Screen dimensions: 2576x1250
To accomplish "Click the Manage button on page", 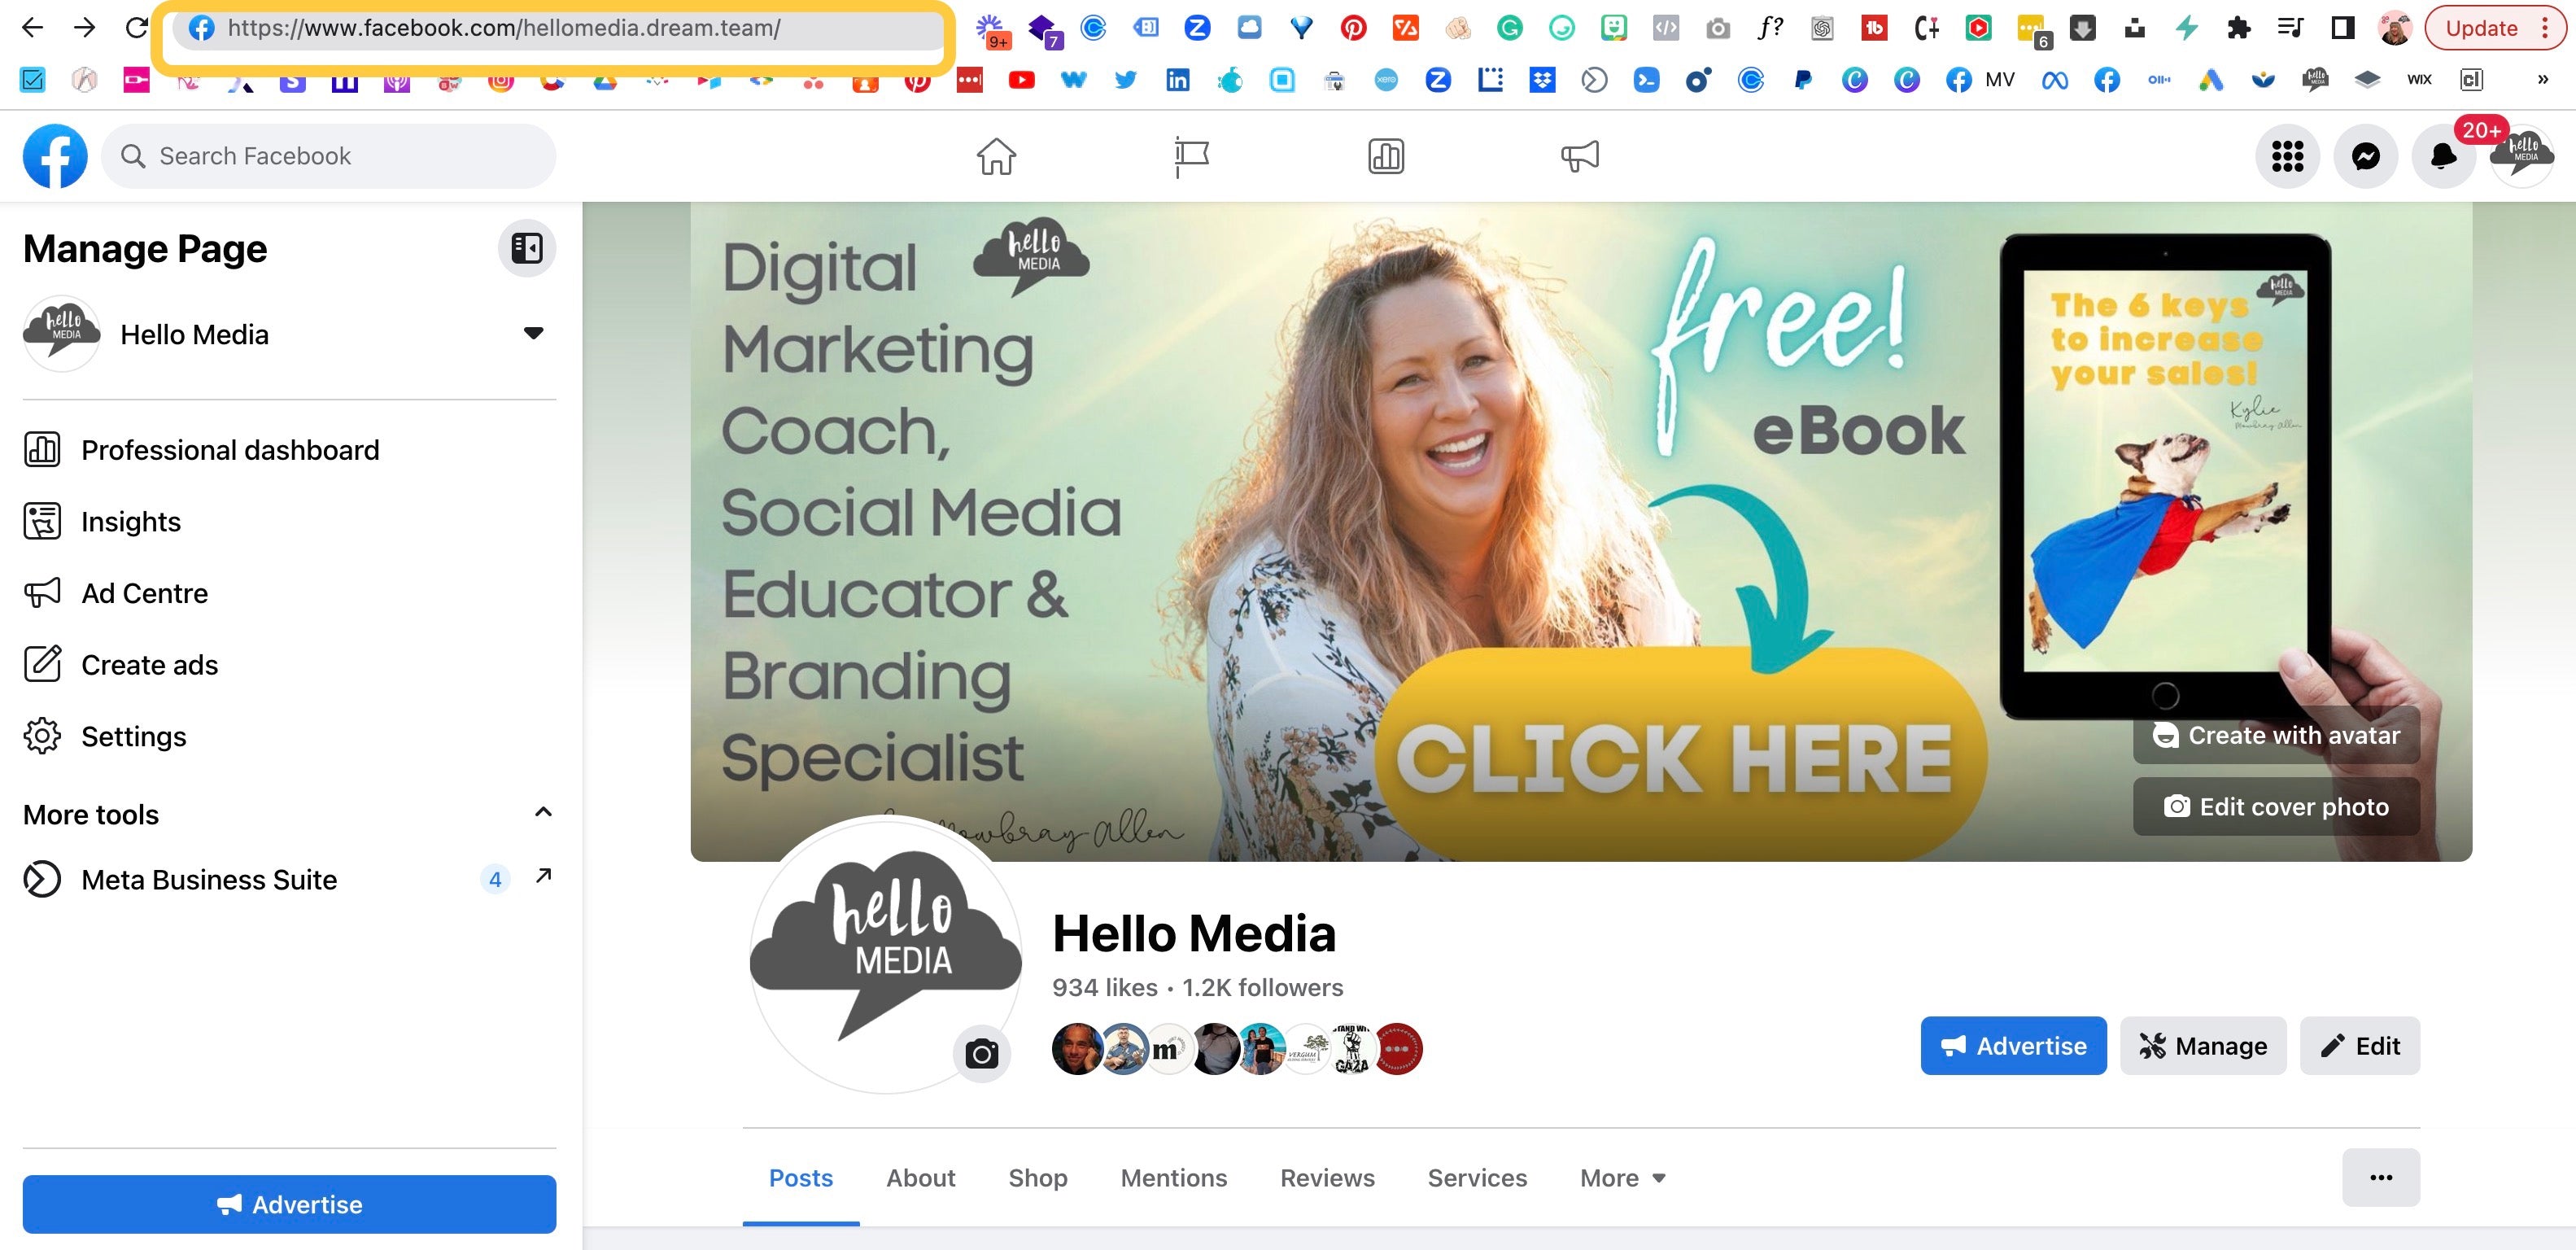I will click(x=2203, y=1047).
